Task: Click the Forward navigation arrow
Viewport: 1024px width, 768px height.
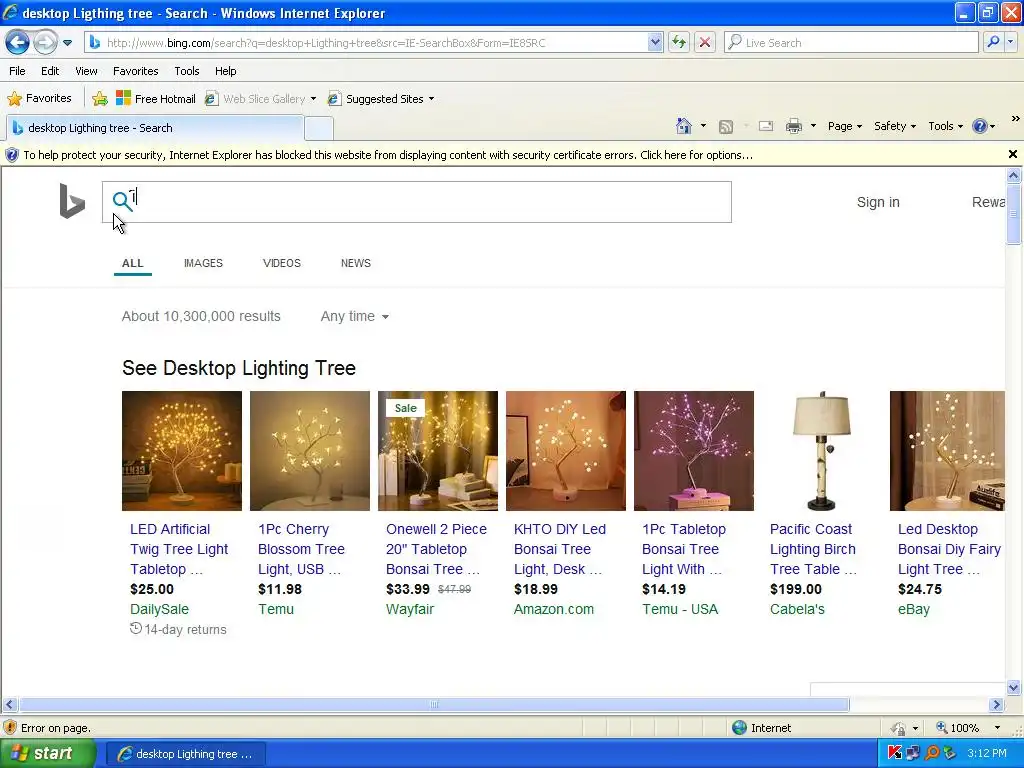Action: 44,43
